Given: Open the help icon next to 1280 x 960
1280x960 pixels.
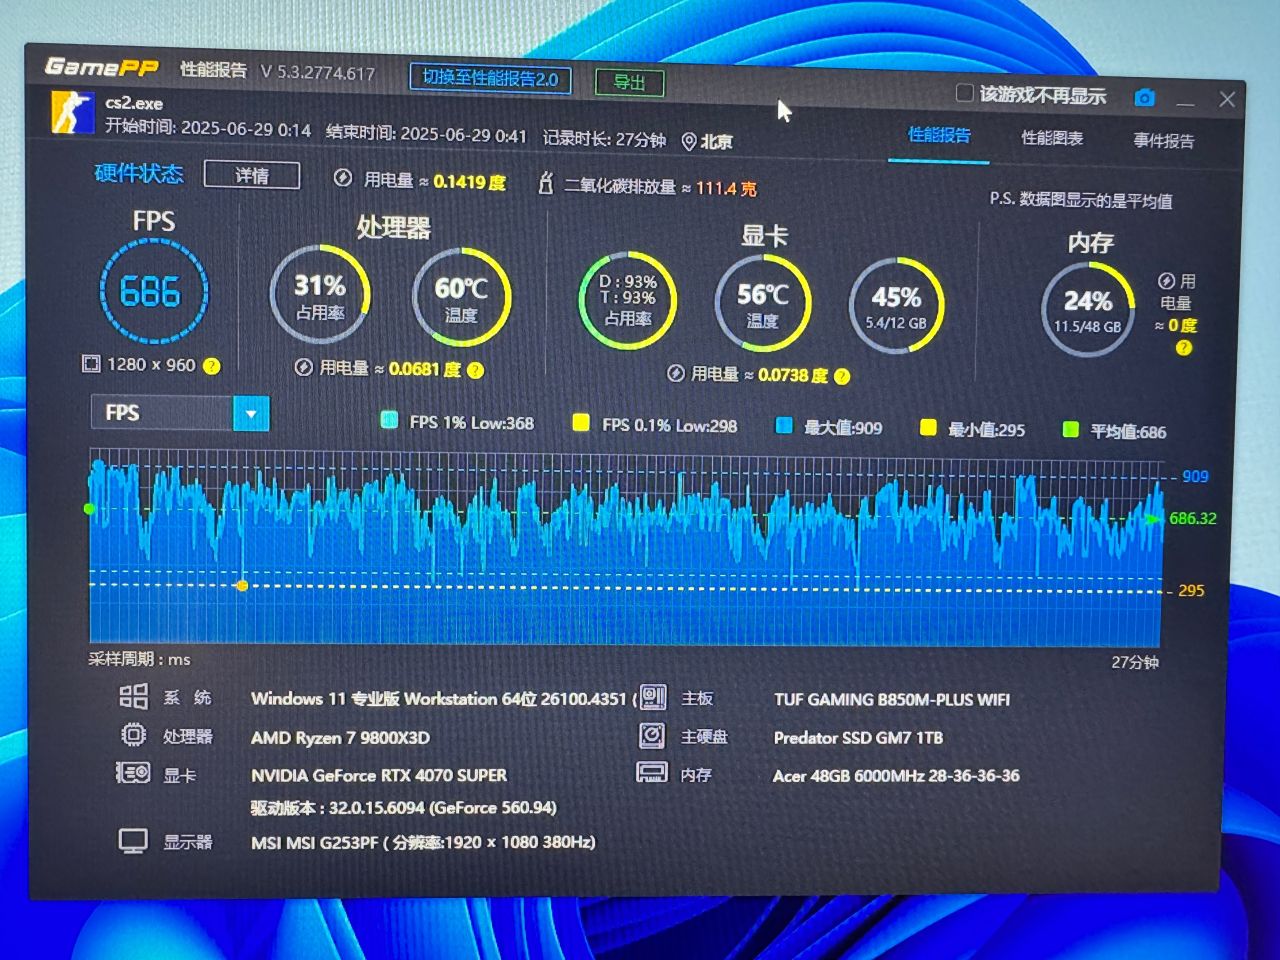Looking at the screenshot, I should [212, 366].
